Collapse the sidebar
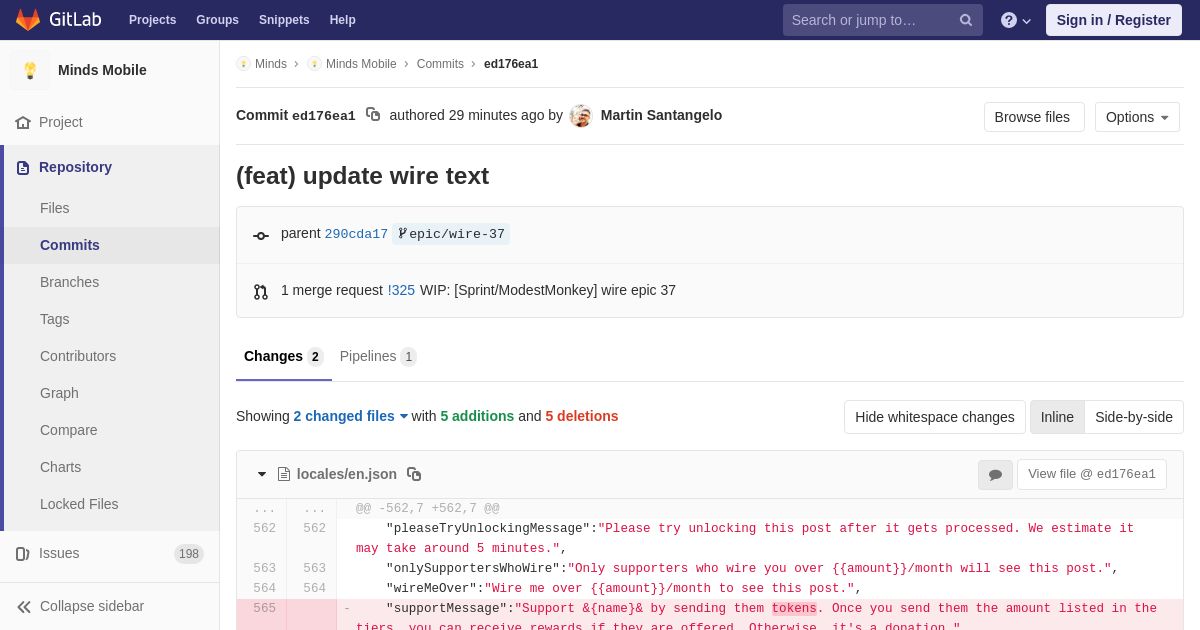This screenshot has width=1200, height=630. (110, 606)
